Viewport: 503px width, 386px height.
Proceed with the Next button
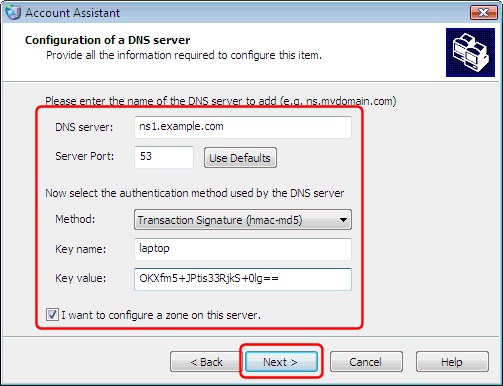(x=281, y=362)
